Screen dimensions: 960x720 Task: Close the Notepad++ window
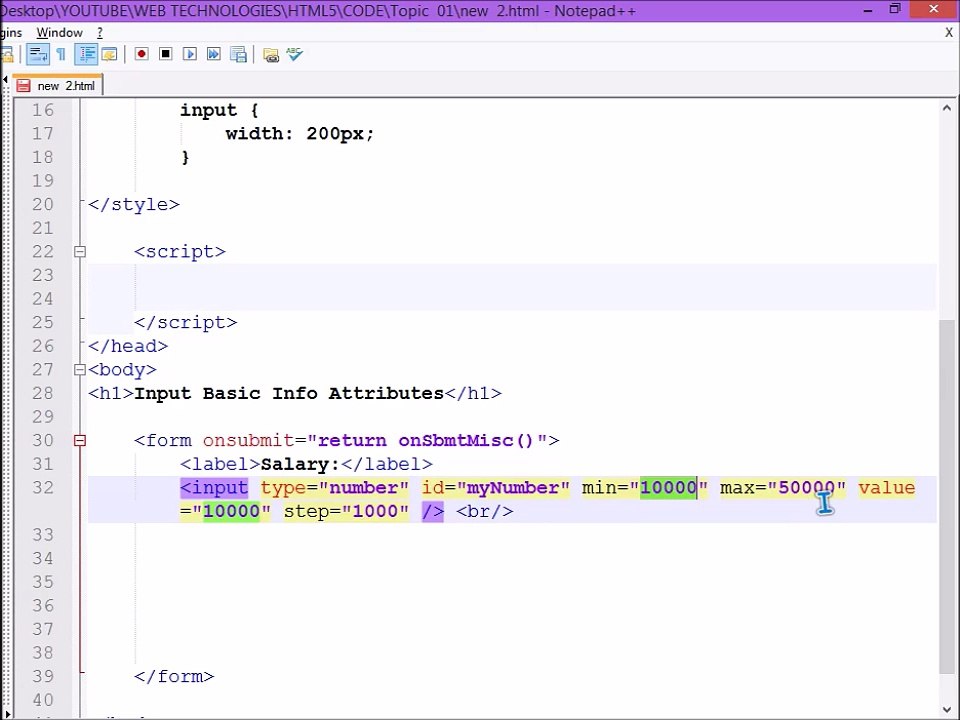[x=934, y=9]
